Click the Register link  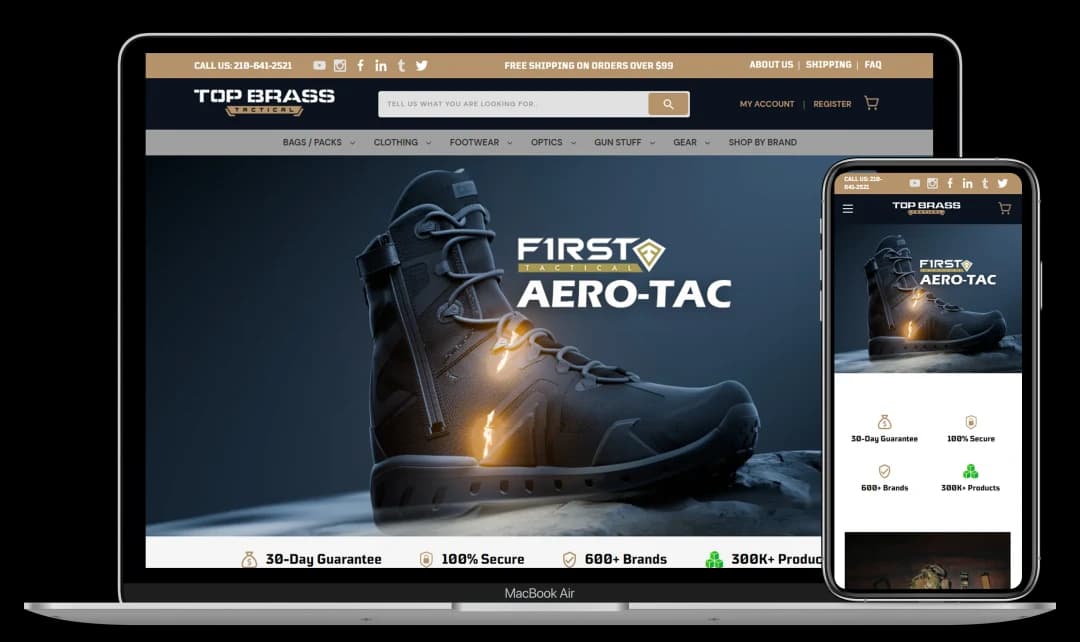[x=832, y=104]
